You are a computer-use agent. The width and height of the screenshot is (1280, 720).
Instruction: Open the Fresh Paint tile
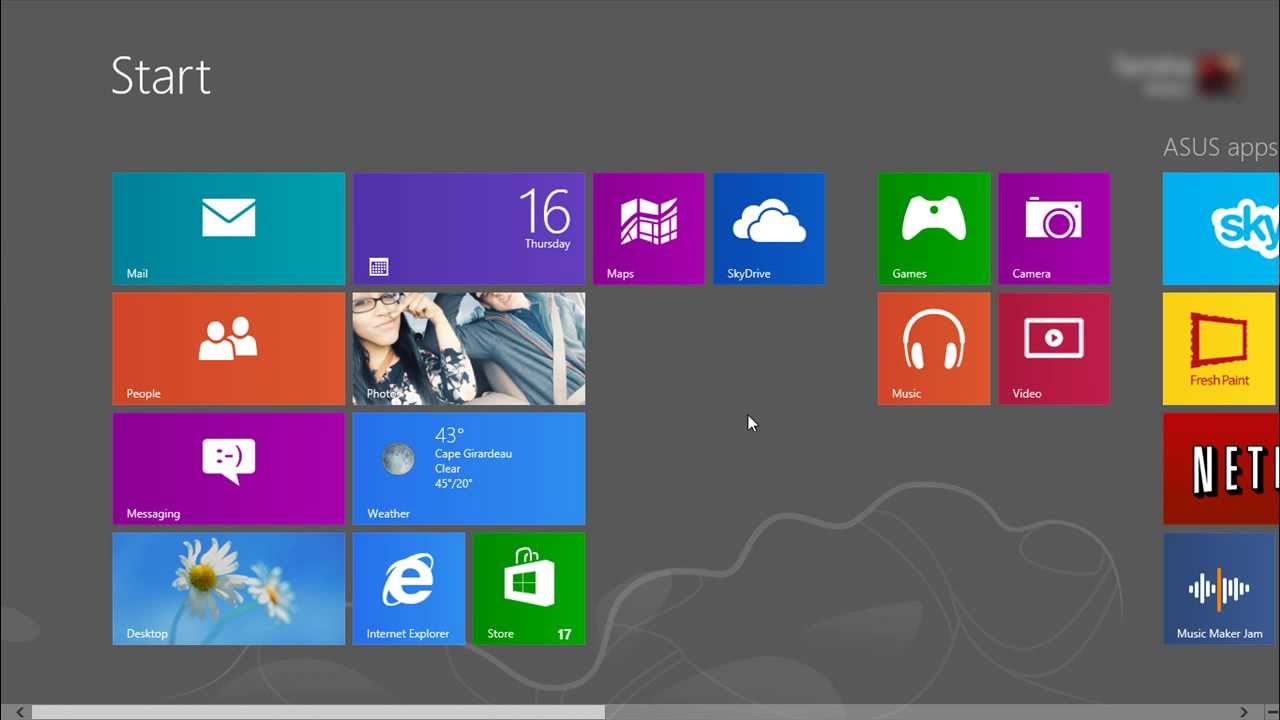[1221, 349]
